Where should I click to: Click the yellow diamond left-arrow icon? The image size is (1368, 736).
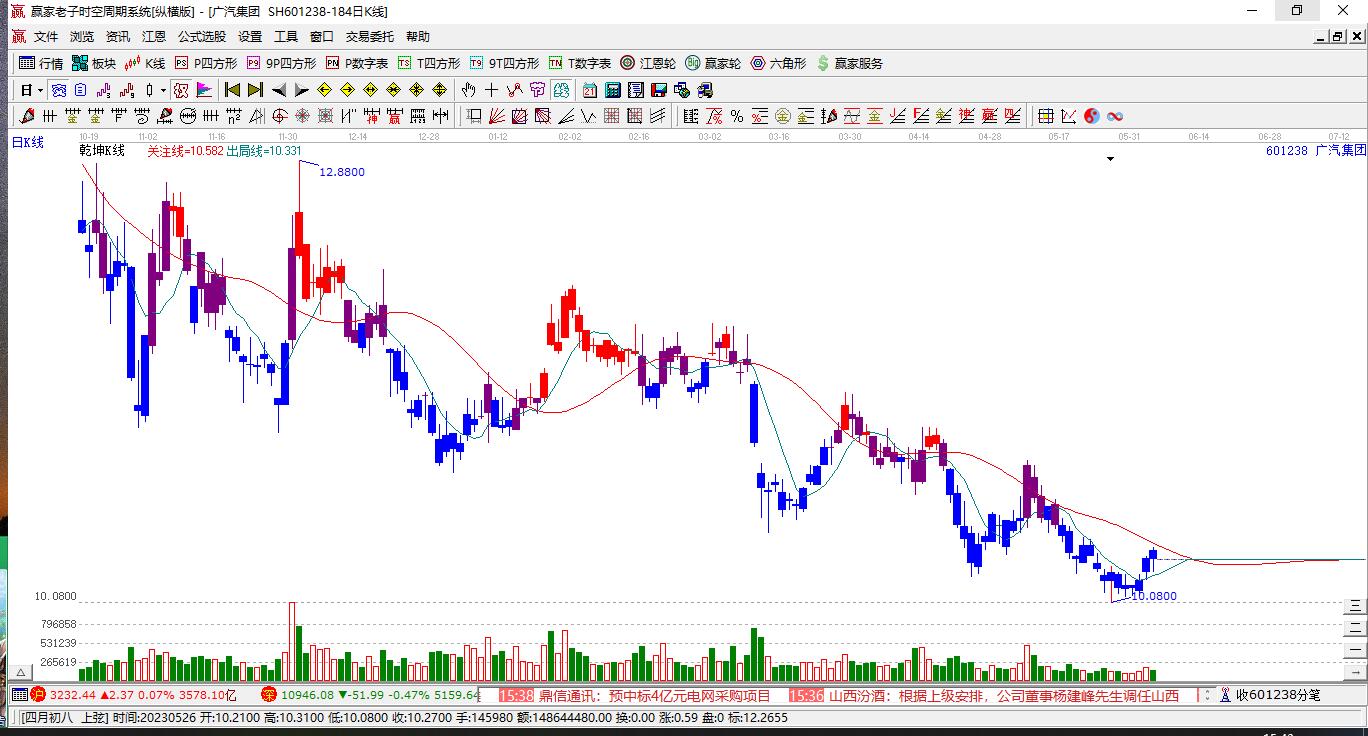(325, 90)
